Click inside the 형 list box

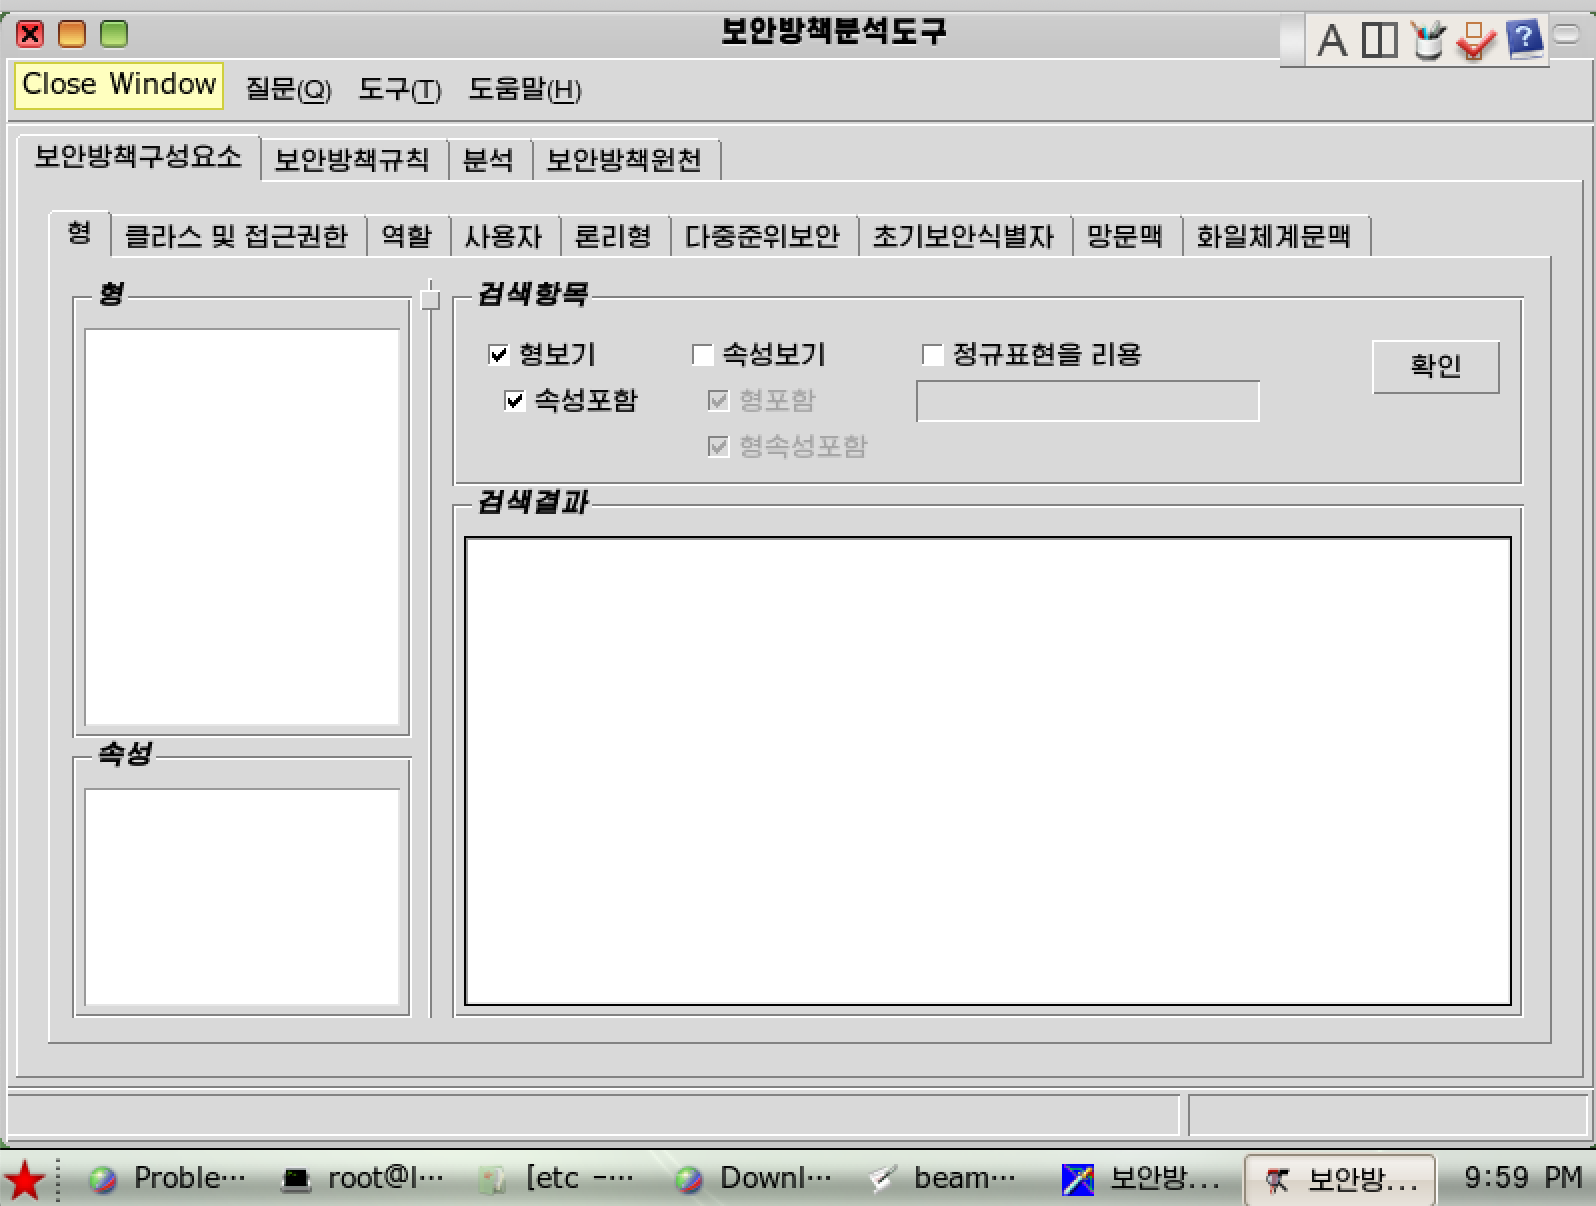tap(242, 528)
